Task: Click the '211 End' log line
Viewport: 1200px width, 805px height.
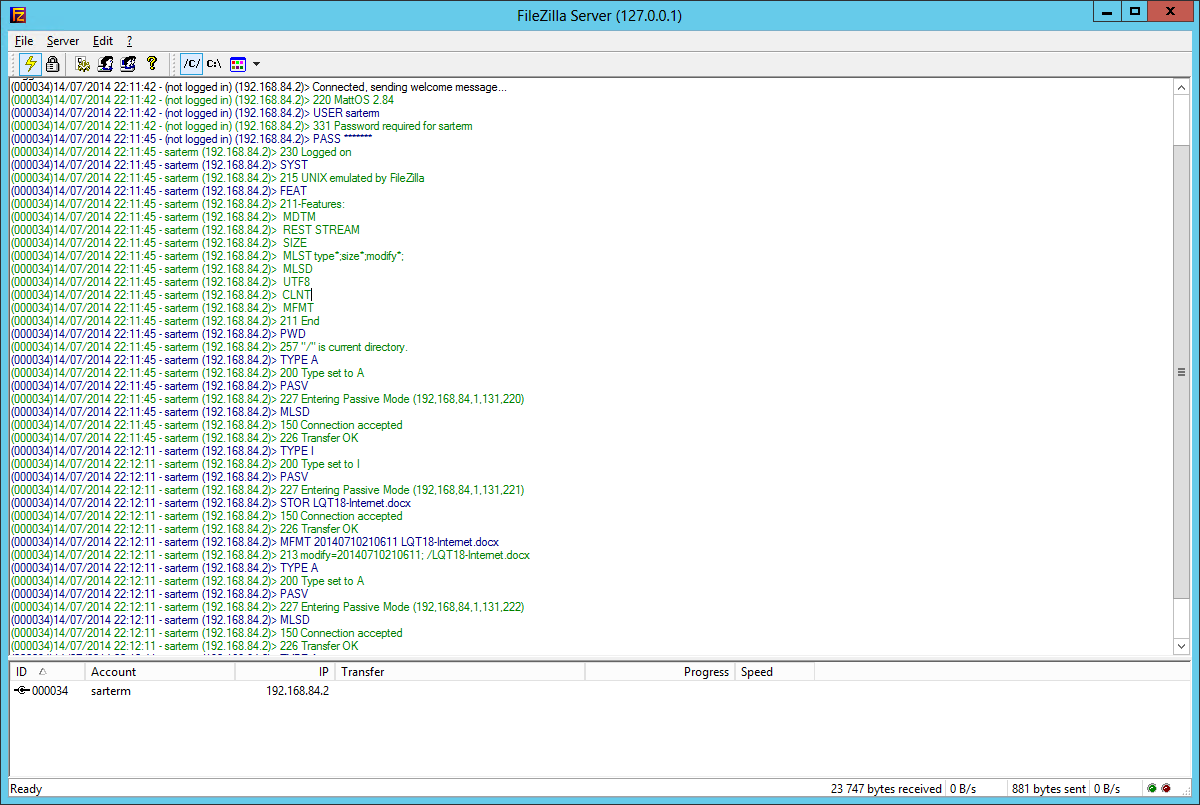Action: (165, 321)
